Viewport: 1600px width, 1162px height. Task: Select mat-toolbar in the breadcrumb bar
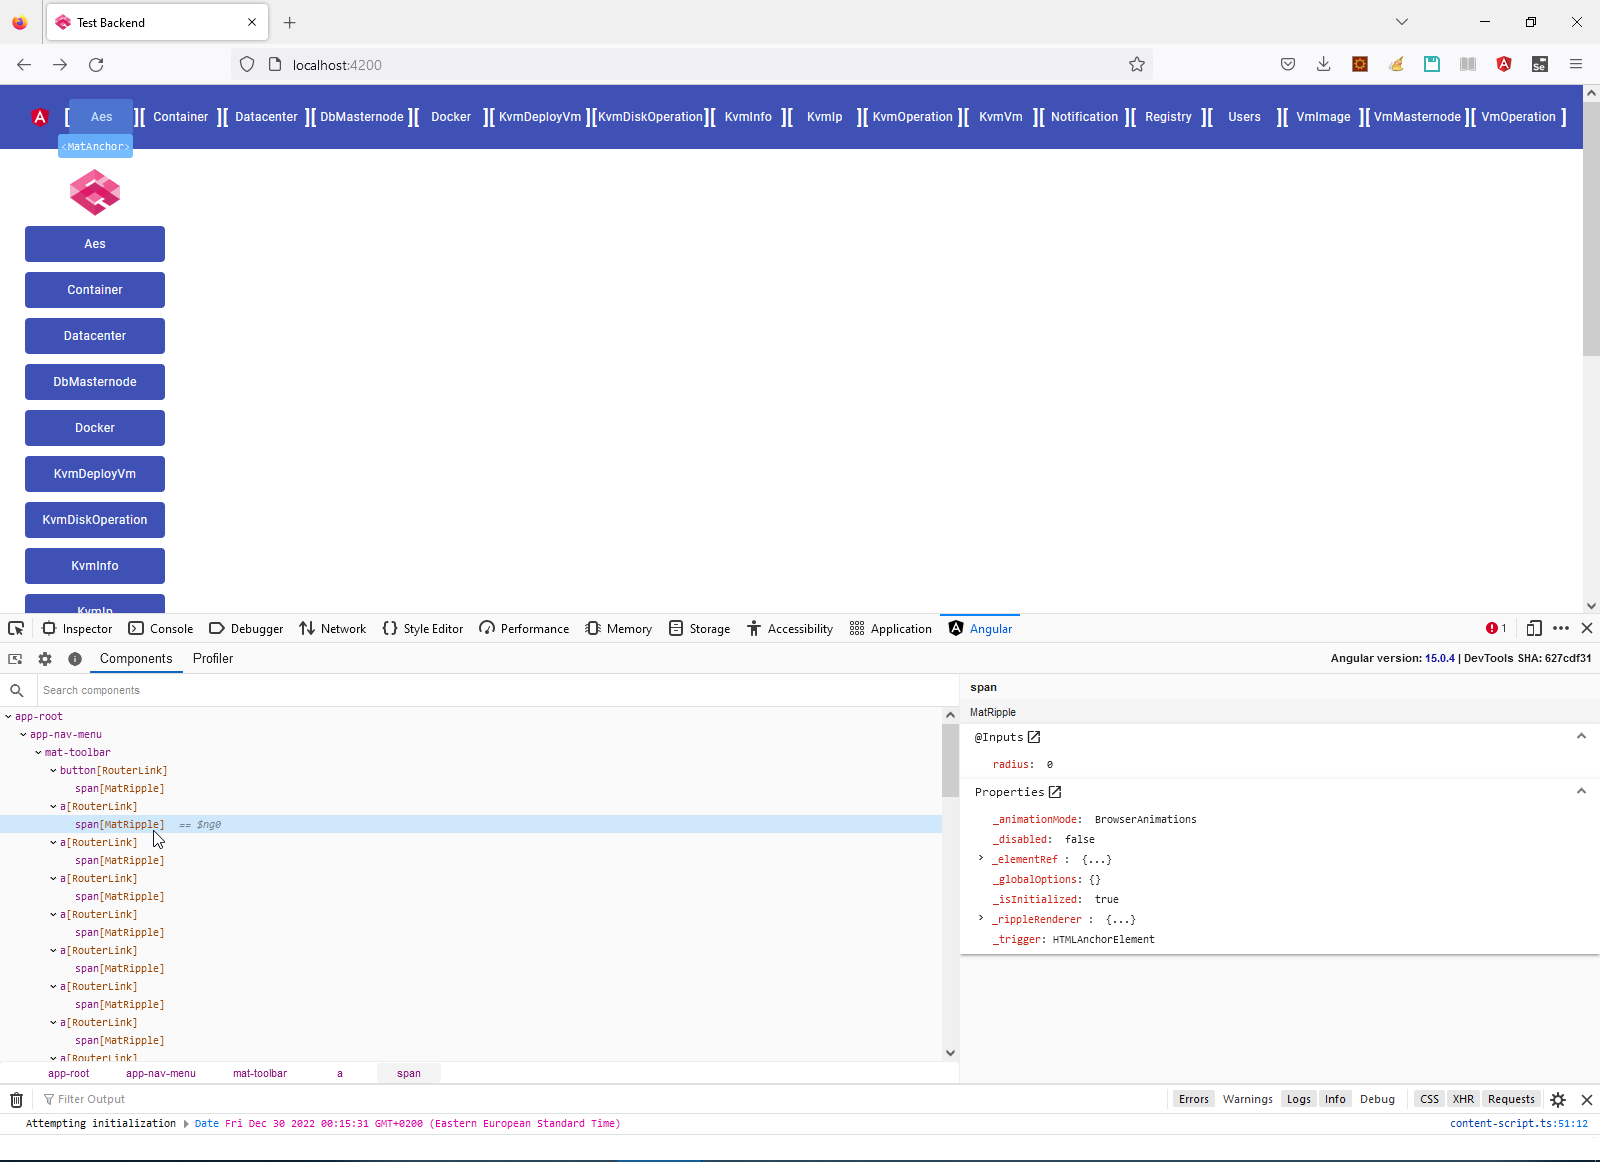(260, 1073)
